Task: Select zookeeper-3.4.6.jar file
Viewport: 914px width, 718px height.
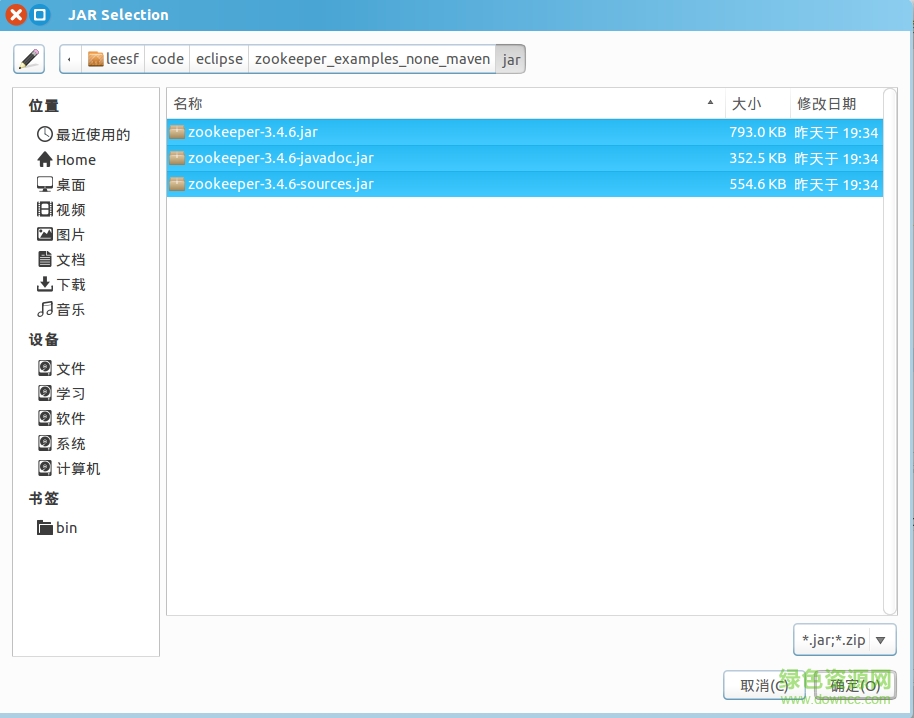Action: [x=252, y=132]
